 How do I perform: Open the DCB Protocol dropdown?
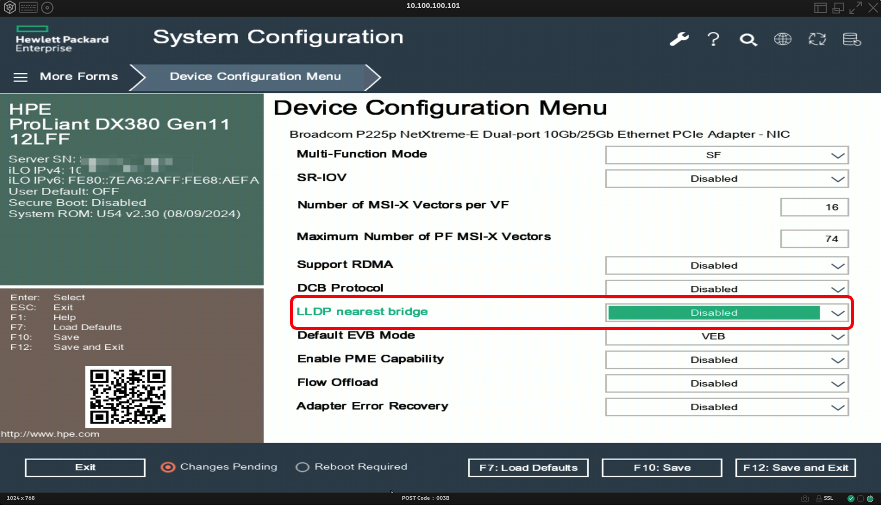(x=726, y=289)
